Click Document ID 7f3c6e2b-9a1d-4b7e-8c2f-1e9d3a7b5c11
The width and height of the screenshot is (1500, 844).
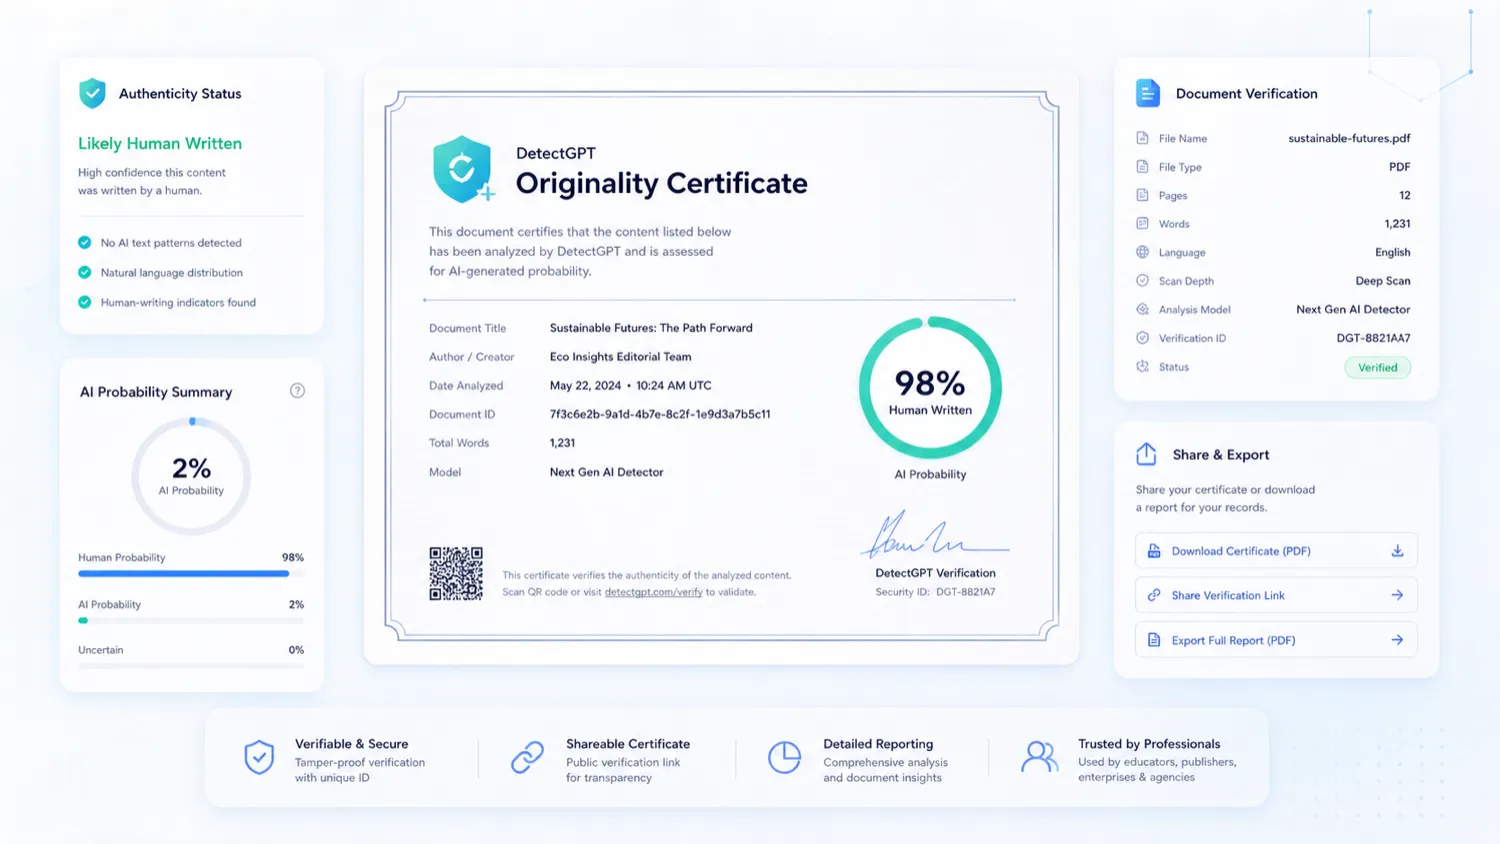(660, 414)
